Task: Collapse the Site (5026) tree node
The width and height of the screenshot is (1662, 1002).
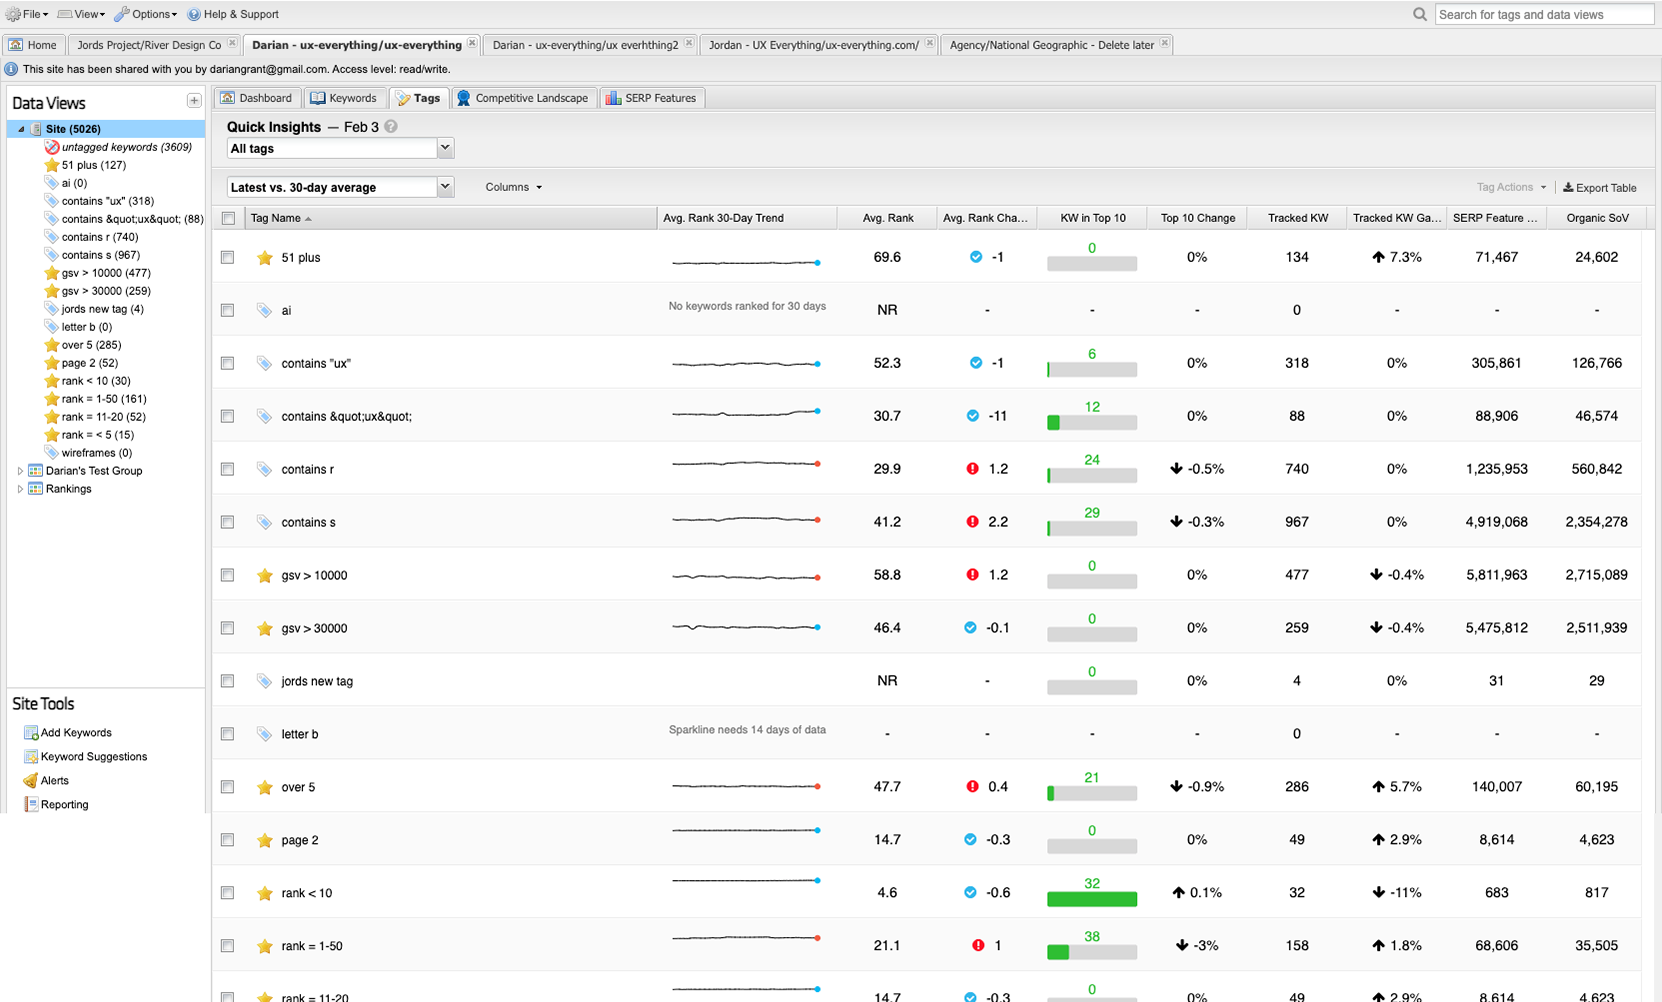Action: point(21,129)
